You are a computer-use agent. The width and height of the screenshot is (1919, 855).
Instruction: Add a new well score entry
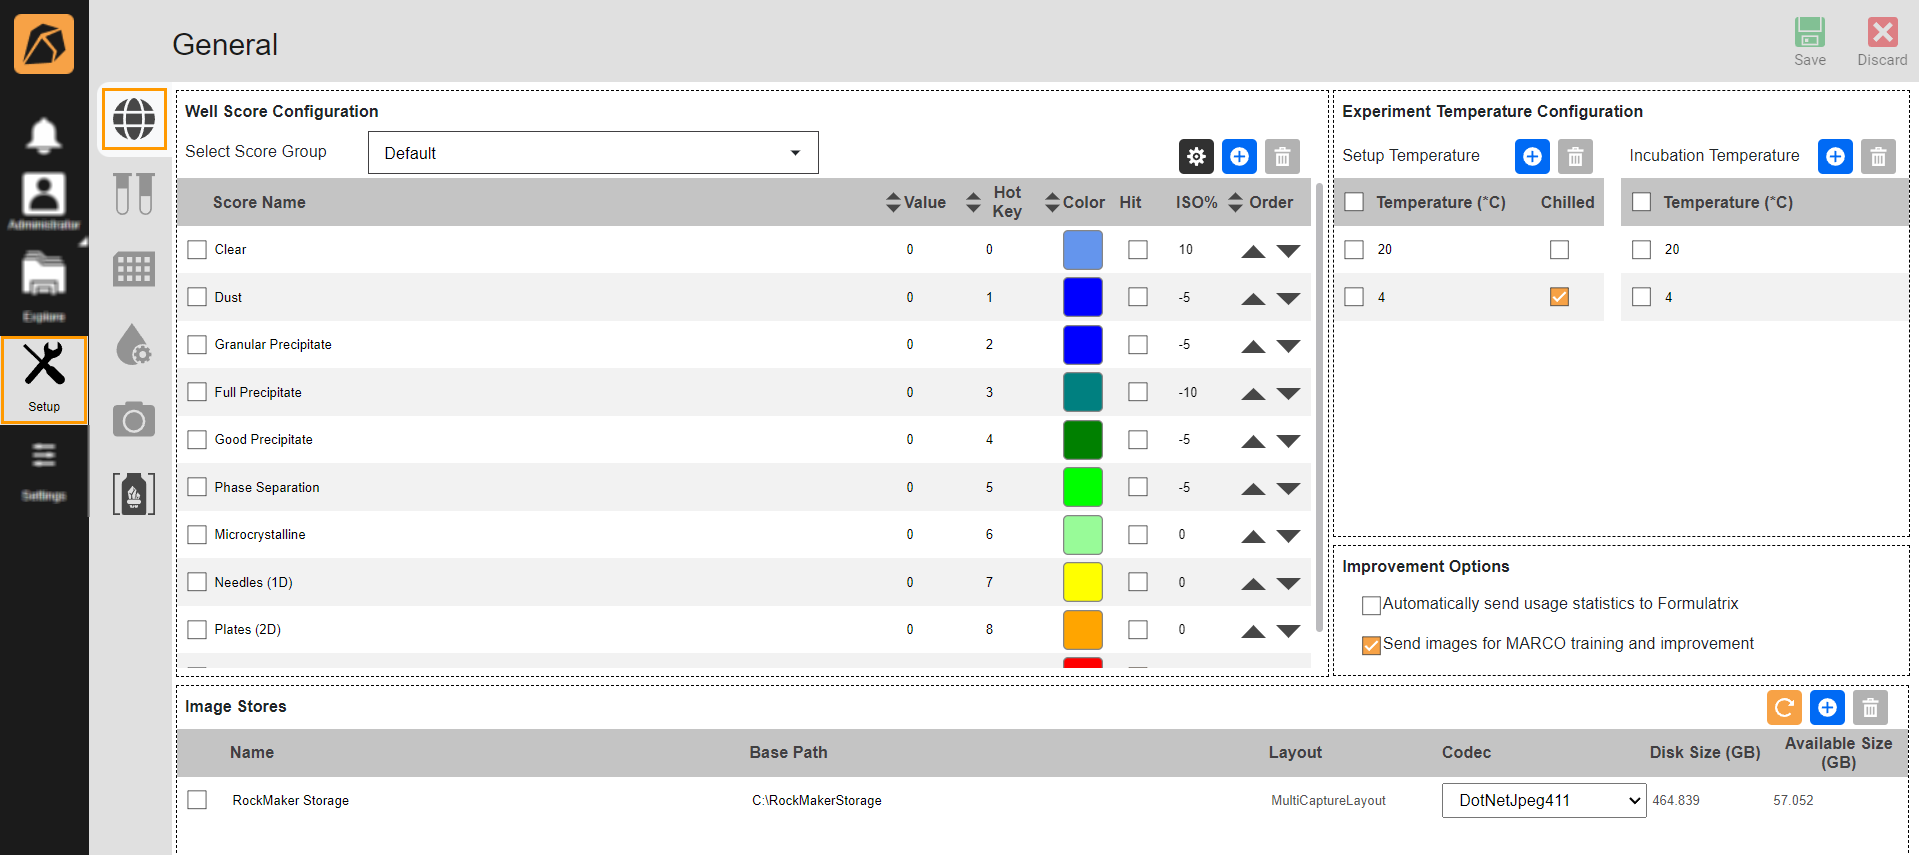tap(1239, 156)
